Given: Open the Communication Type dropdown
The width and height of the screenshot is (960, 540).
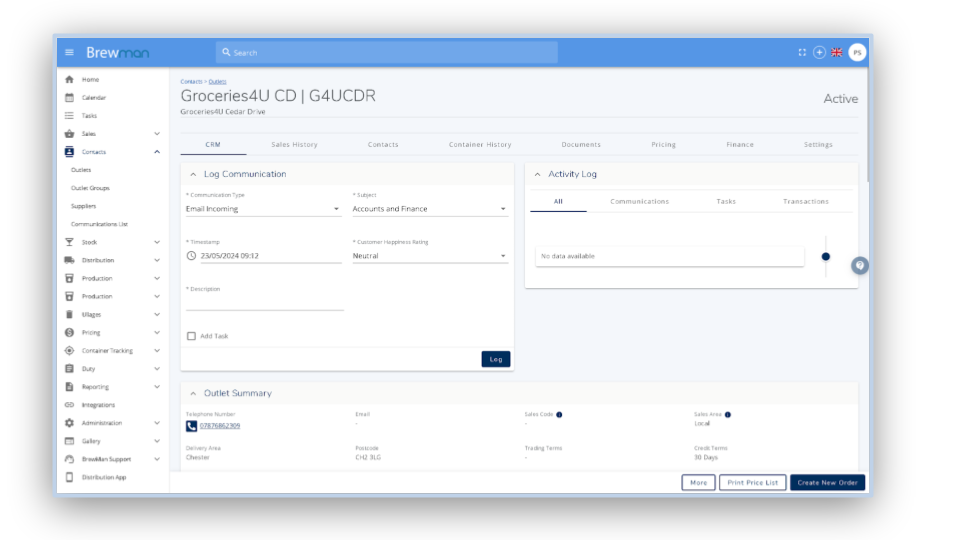Looking at the screenshot, I should tap(263, 209).
